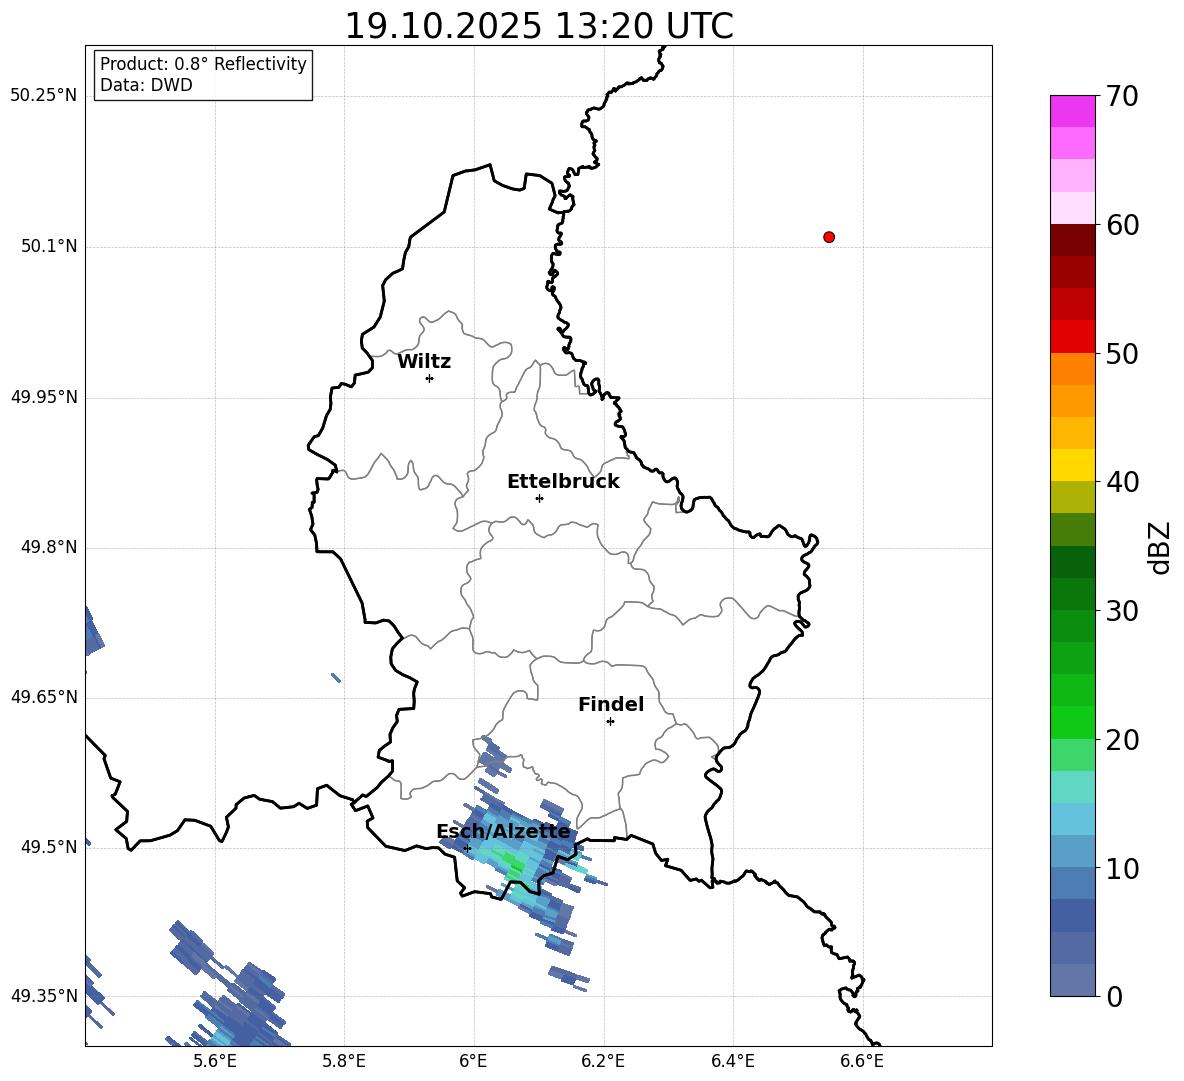1184x1081 pixels.
Task: Click the colorbar 30 tick label
Action: pyautogui.click(x=1123, y=611)
